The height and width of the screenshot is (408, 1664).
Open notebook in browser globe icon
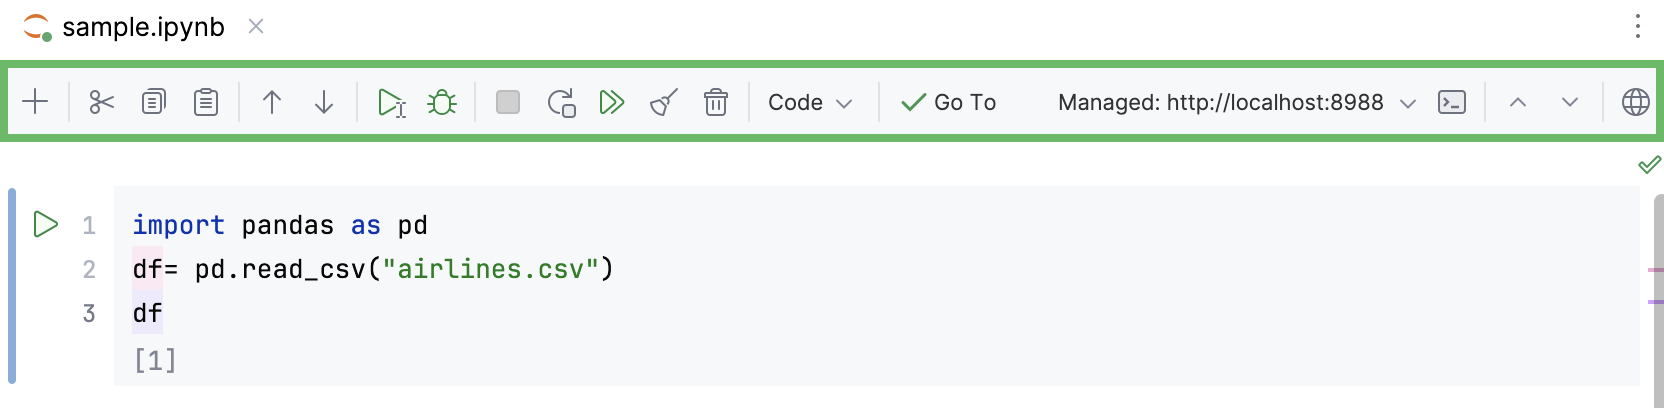tap(1636, 102)
